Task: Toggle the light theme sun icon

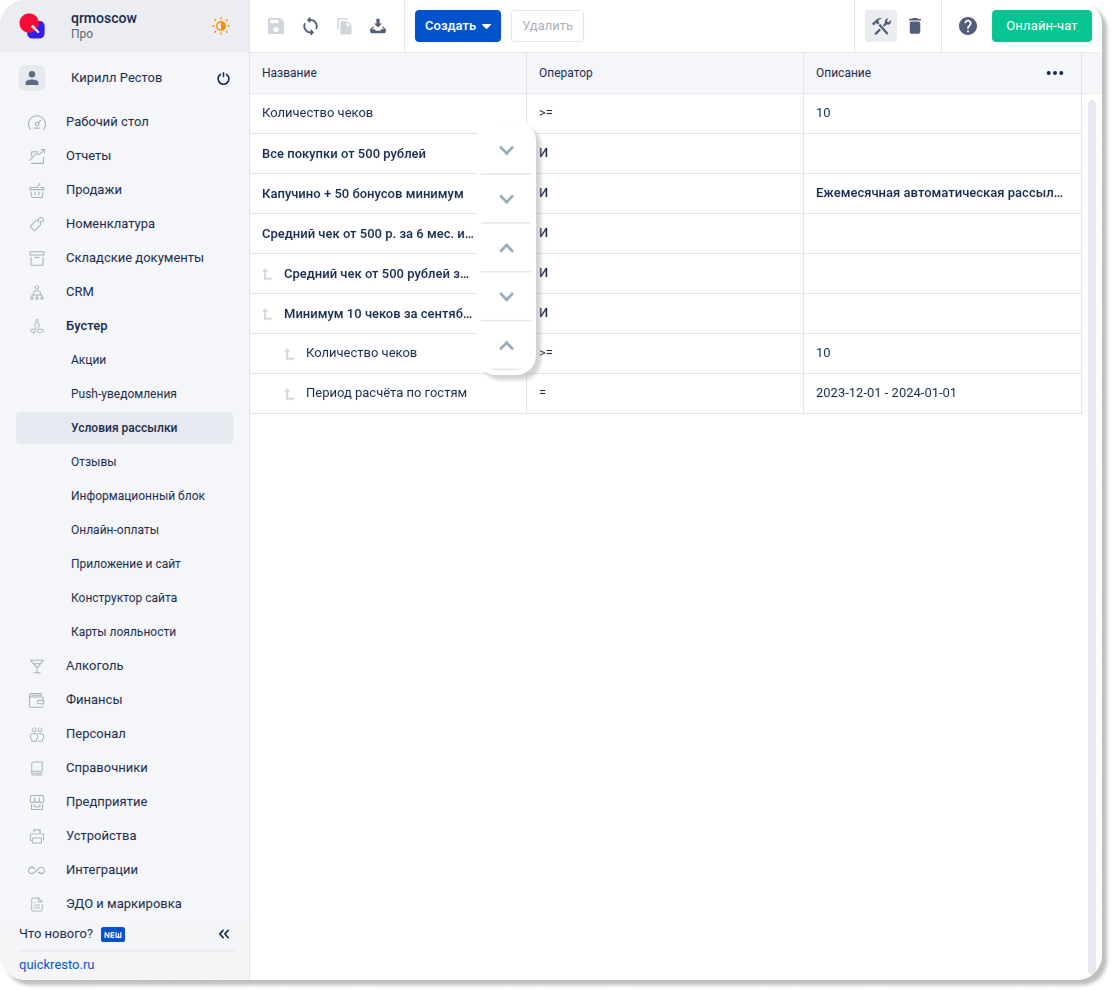Action: (221, 26)
